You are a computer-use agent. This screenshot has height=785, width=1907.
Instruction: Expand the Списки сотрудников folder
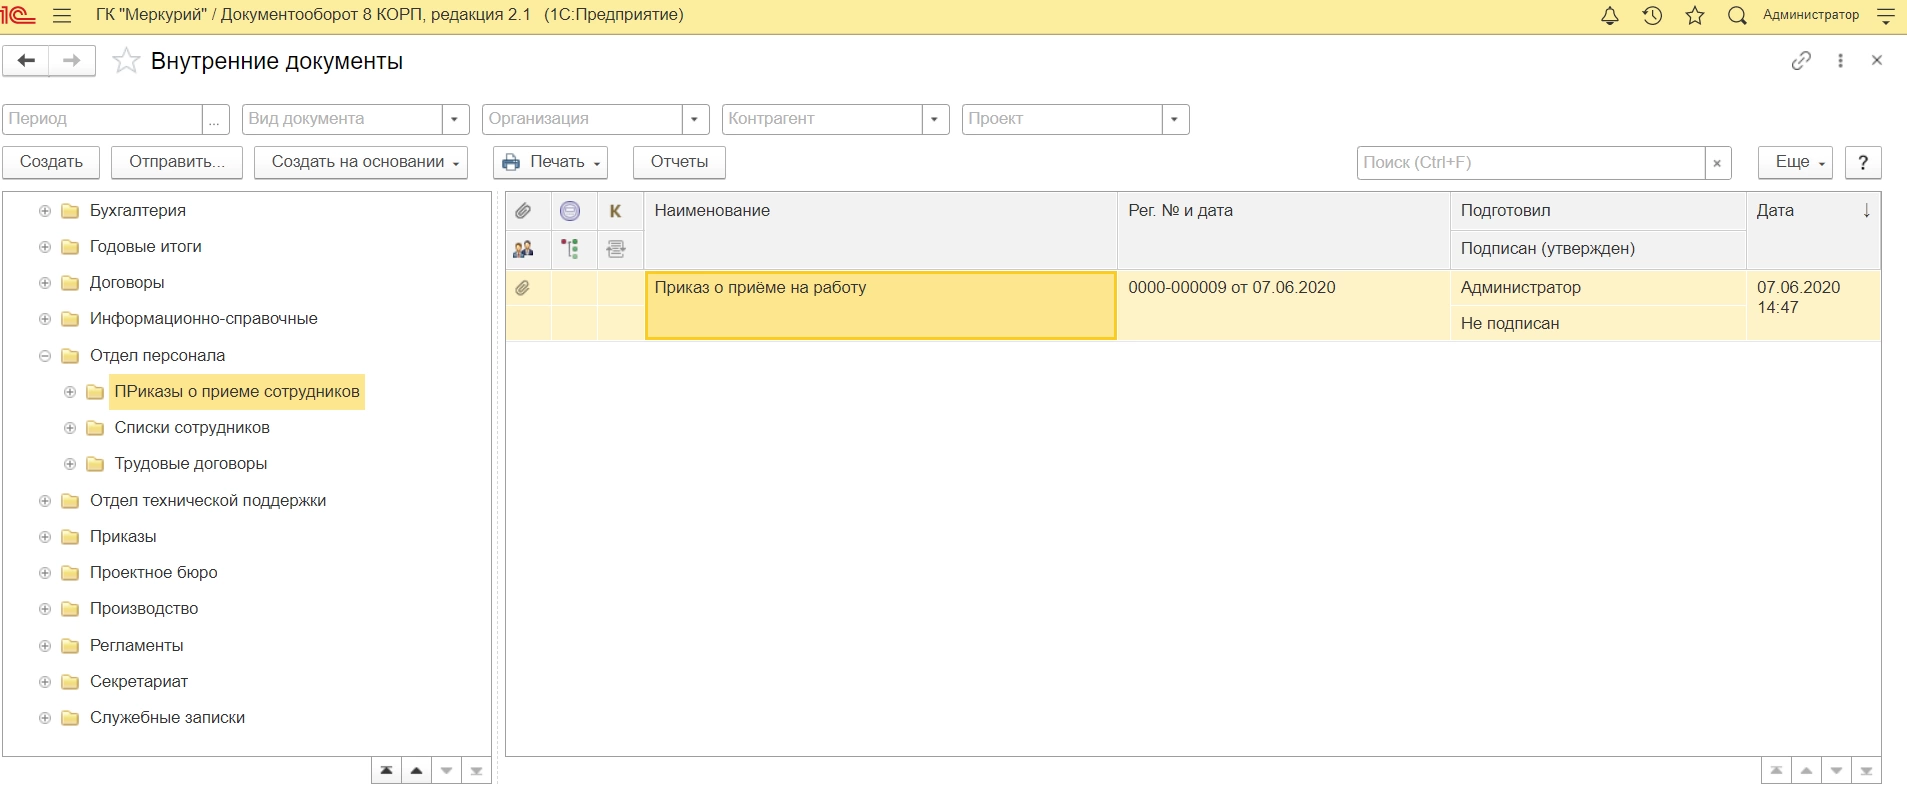click(70, 428)
